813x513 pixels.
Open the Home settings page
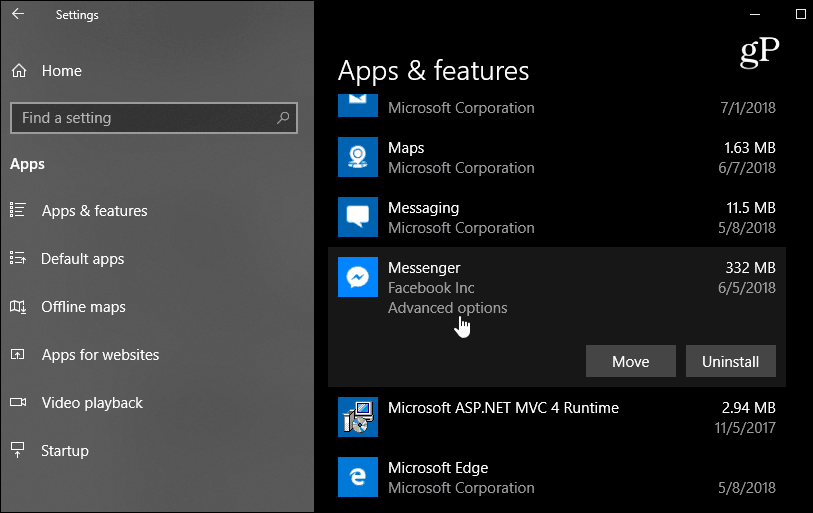(x=62, y=71)
